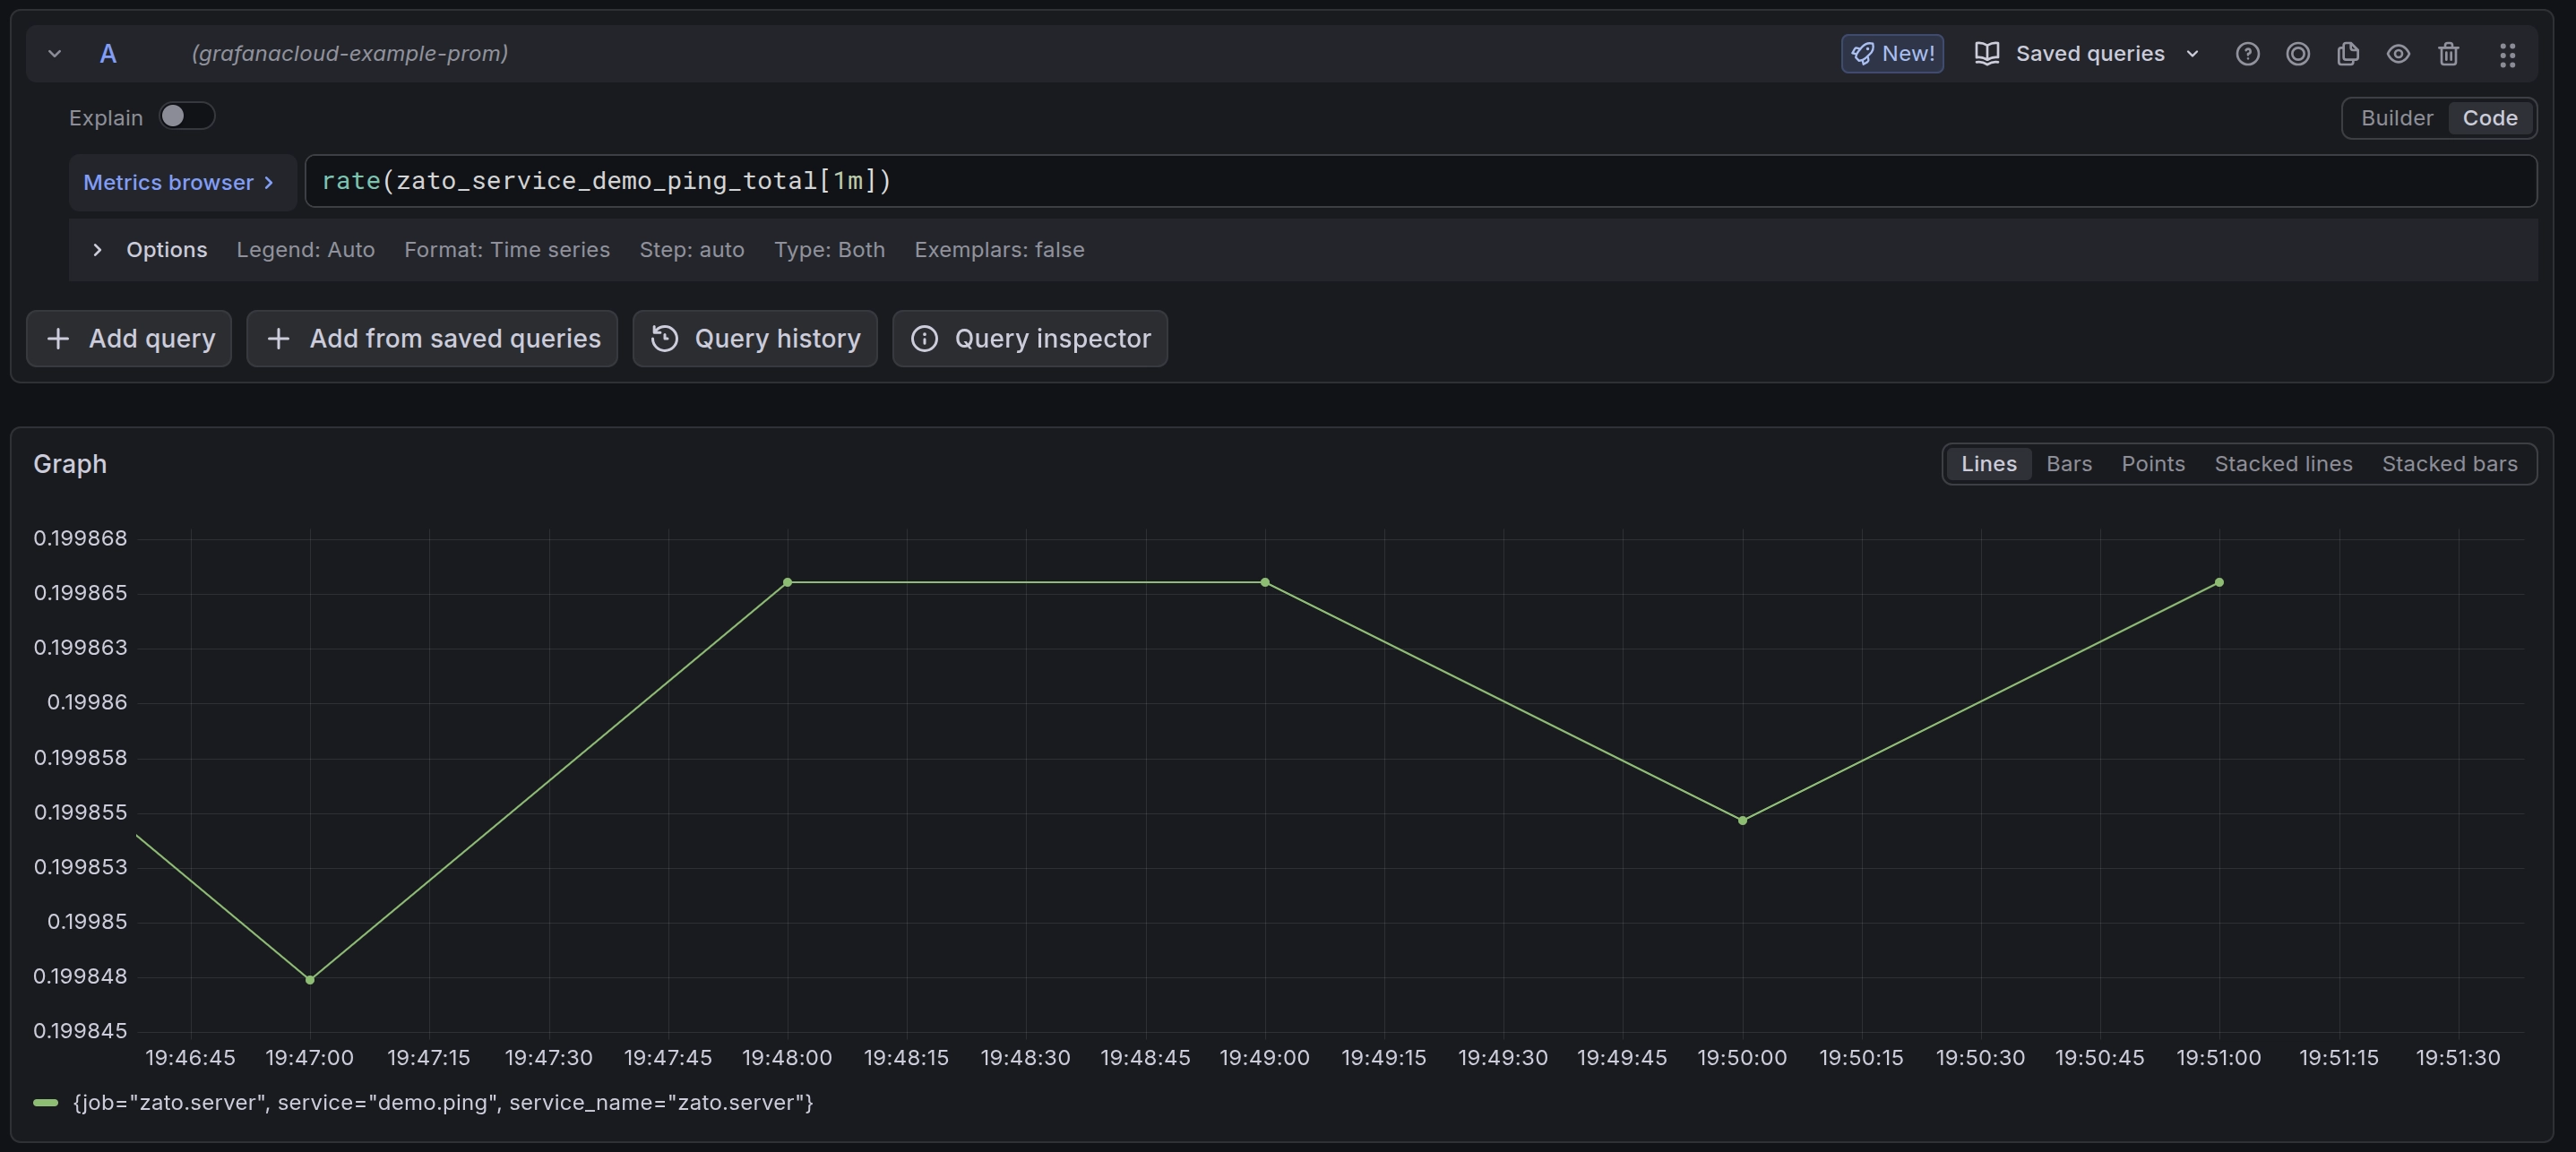This screenshot has height=1152, width=2576.
Task: Click the query row circle target icon
Action: click(2297, 54)
